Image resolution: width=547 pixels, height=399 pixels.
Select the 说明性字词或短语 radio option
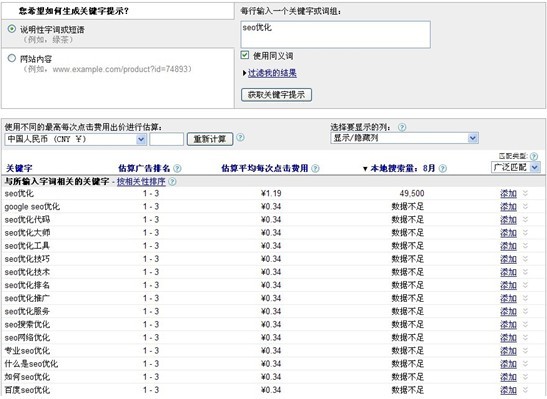click(x=12, y=29)
